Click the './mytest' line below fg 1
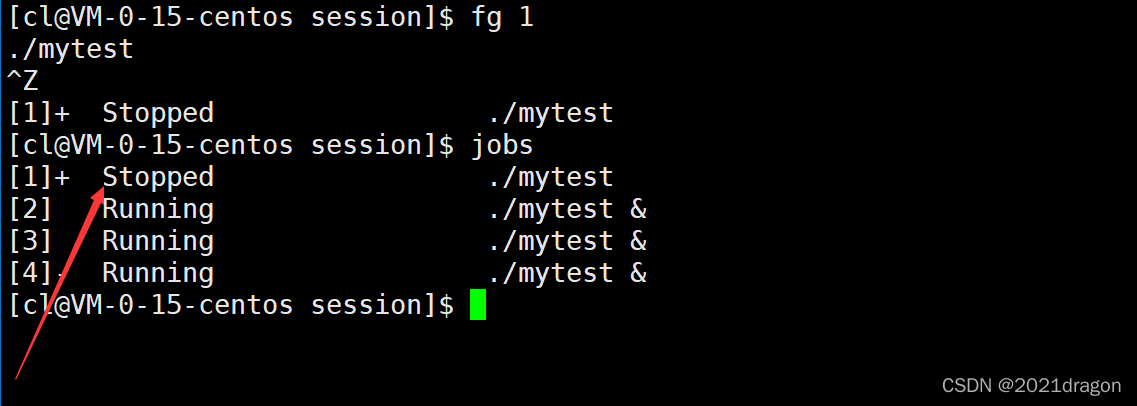 coord(71,49)
